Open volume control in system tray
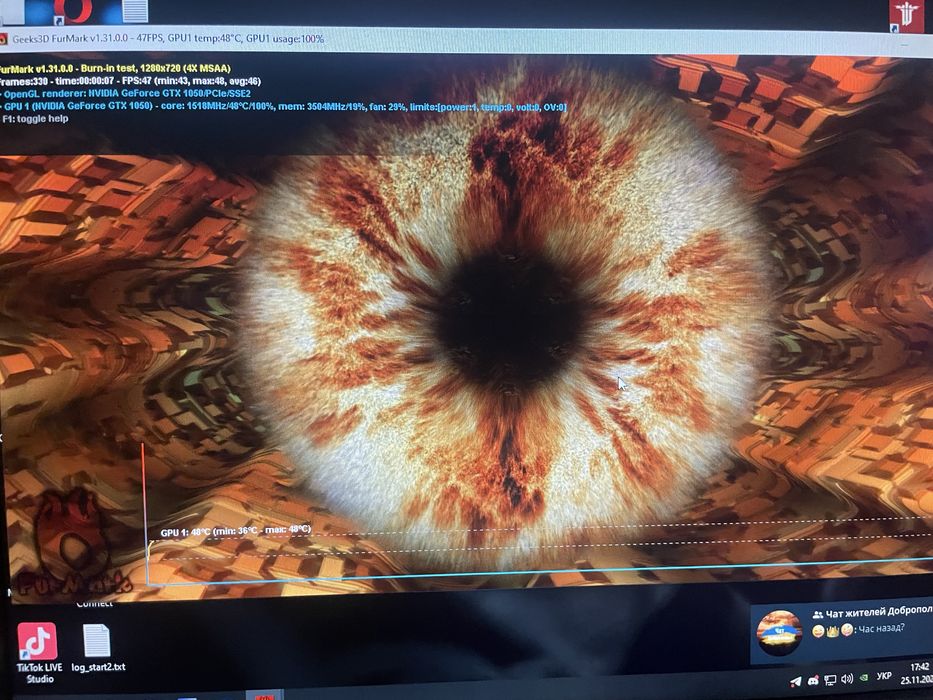Viewport: 933px width, 700px height. (x=847, y=678)
